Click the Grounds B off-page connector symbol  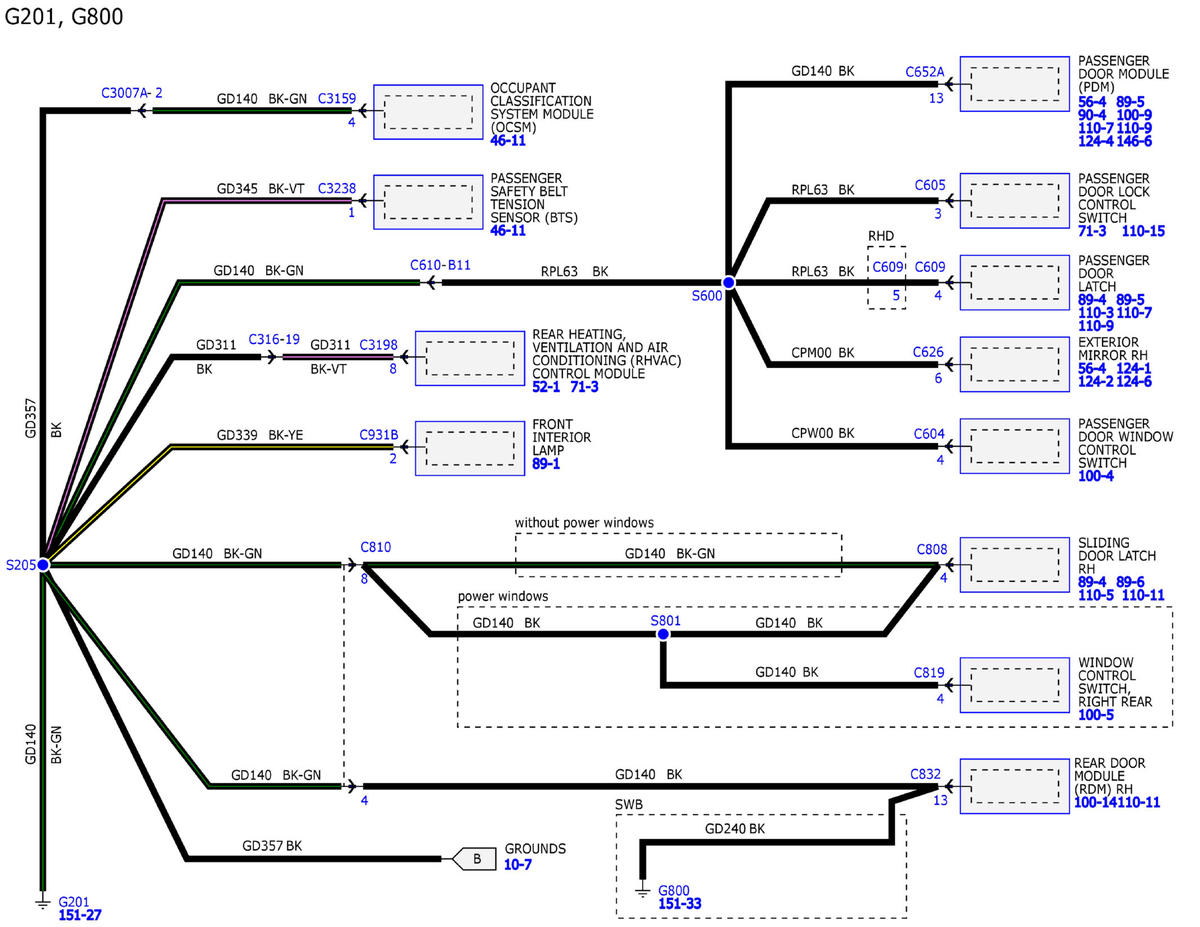pos(475,857)
